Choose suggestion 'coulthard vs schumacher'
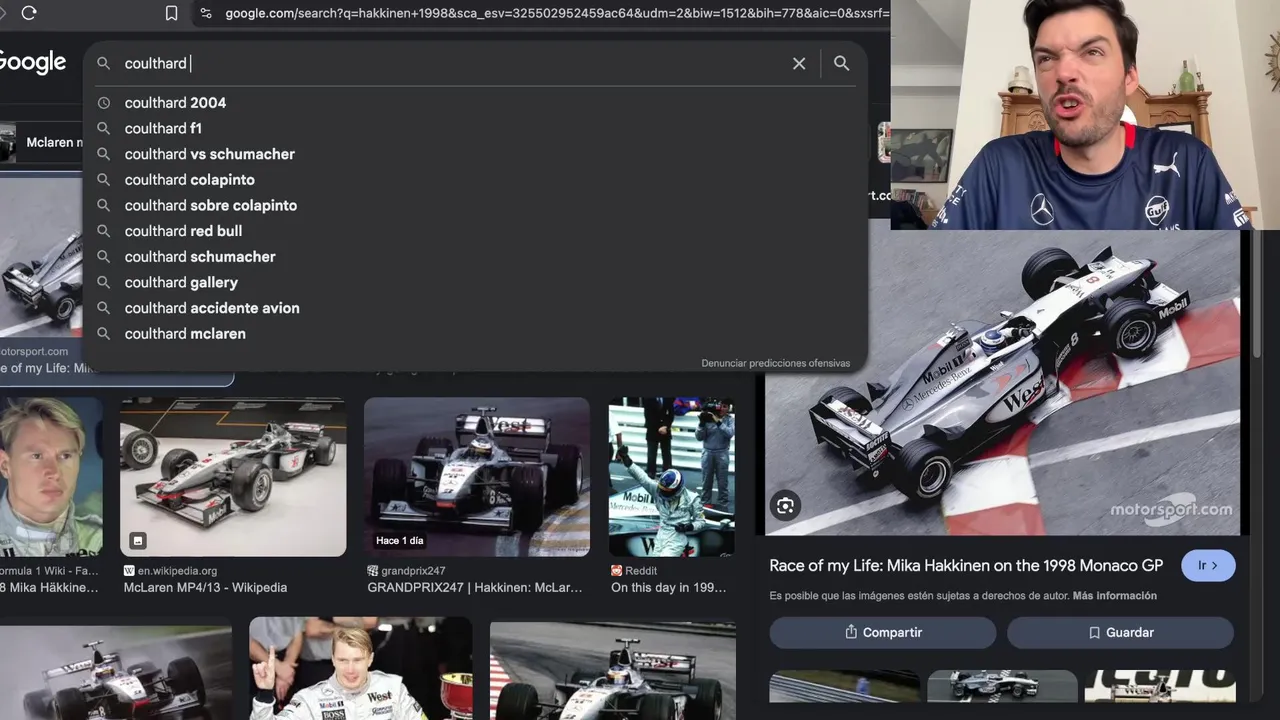The height and width of the screenshot is (720, 1280). (x=475, y=154)
